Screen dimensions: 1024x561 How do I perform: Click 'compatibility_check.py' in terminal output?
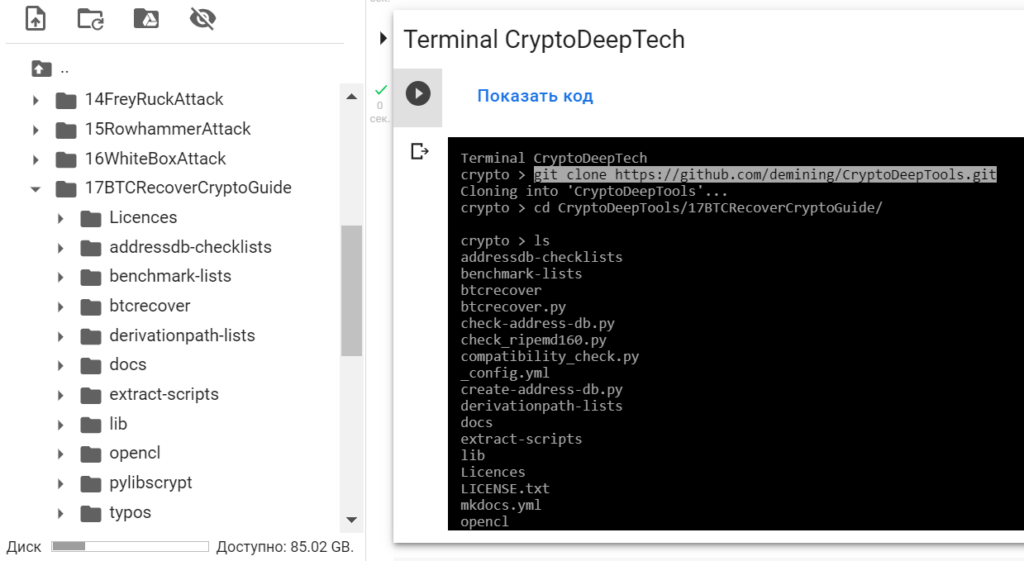coord(549,357)
